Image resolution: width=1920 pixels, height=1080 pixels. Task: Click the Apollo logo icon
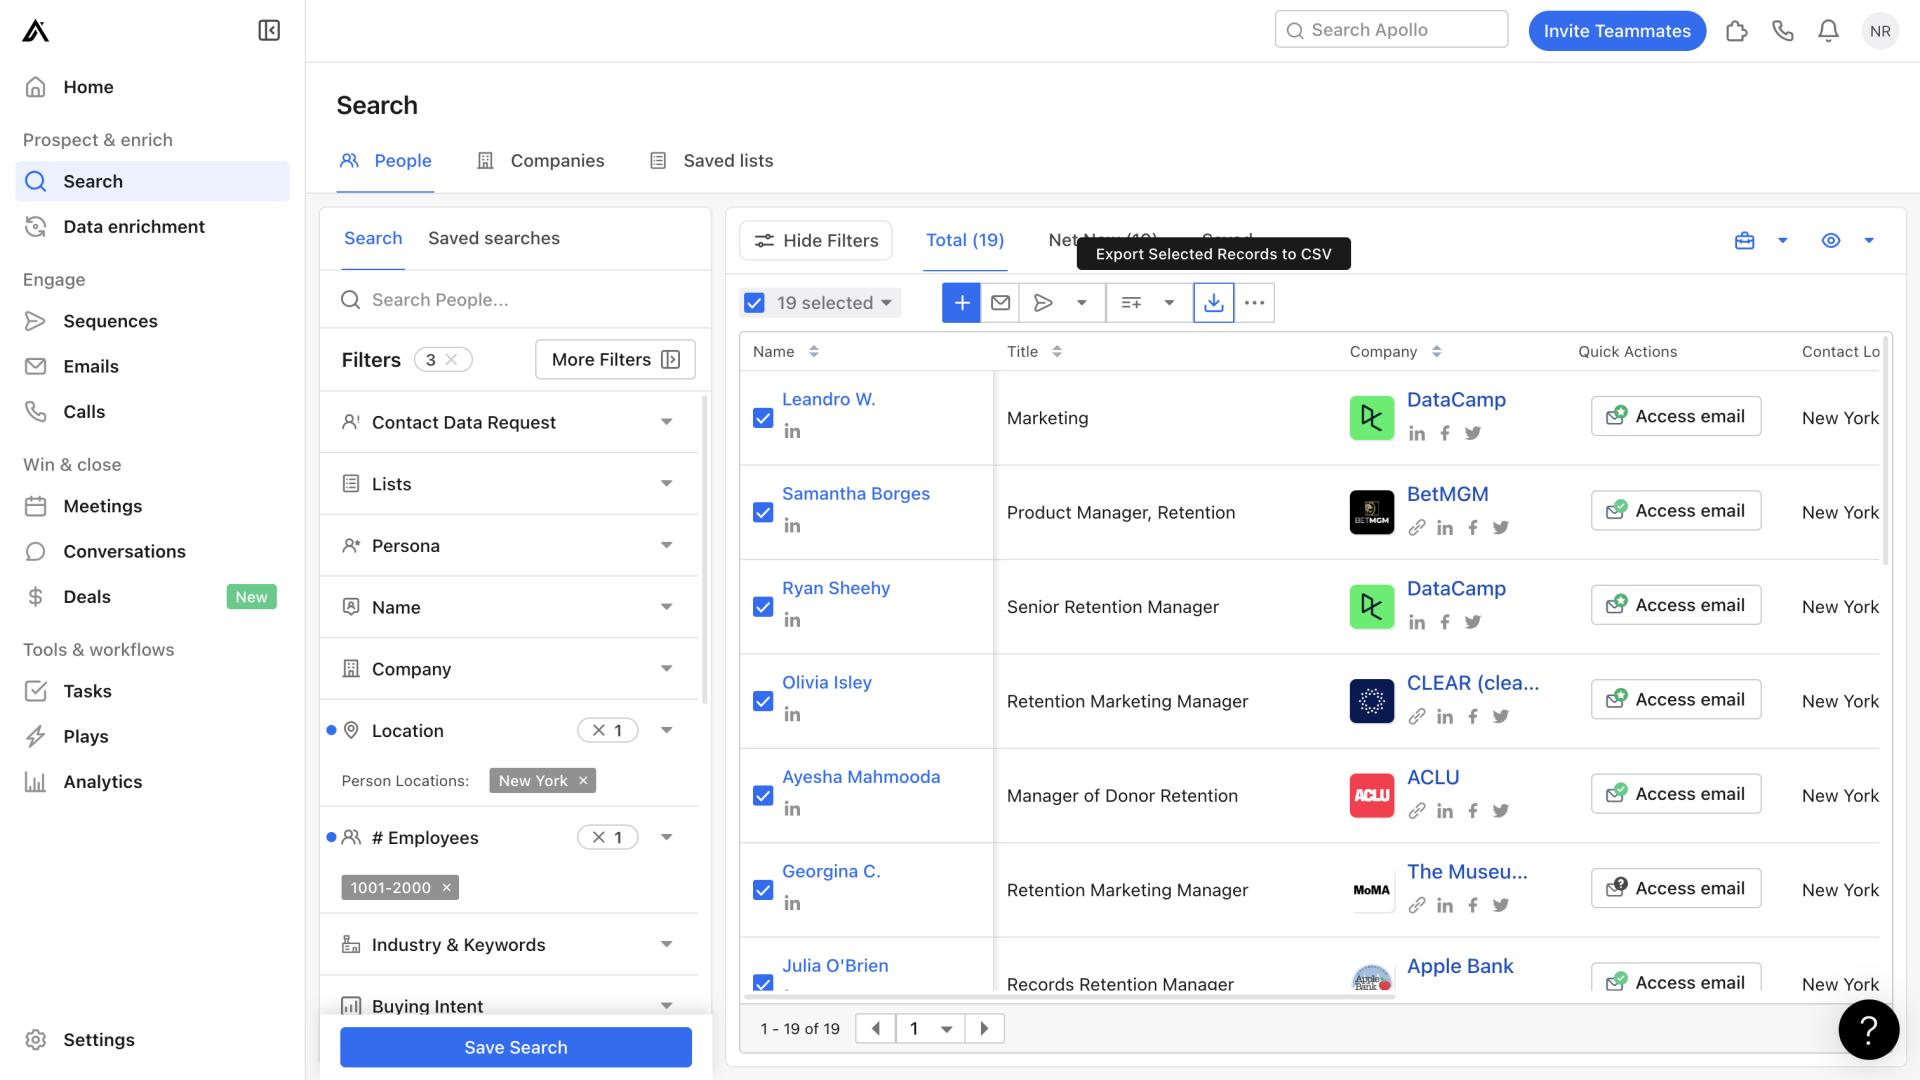click(x=35, y=31)
